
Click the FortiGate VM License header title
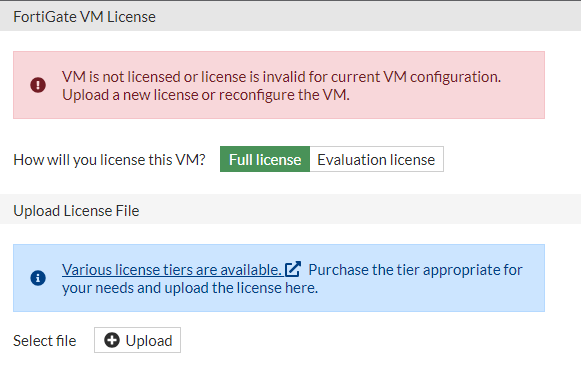(x=84, y=17)
